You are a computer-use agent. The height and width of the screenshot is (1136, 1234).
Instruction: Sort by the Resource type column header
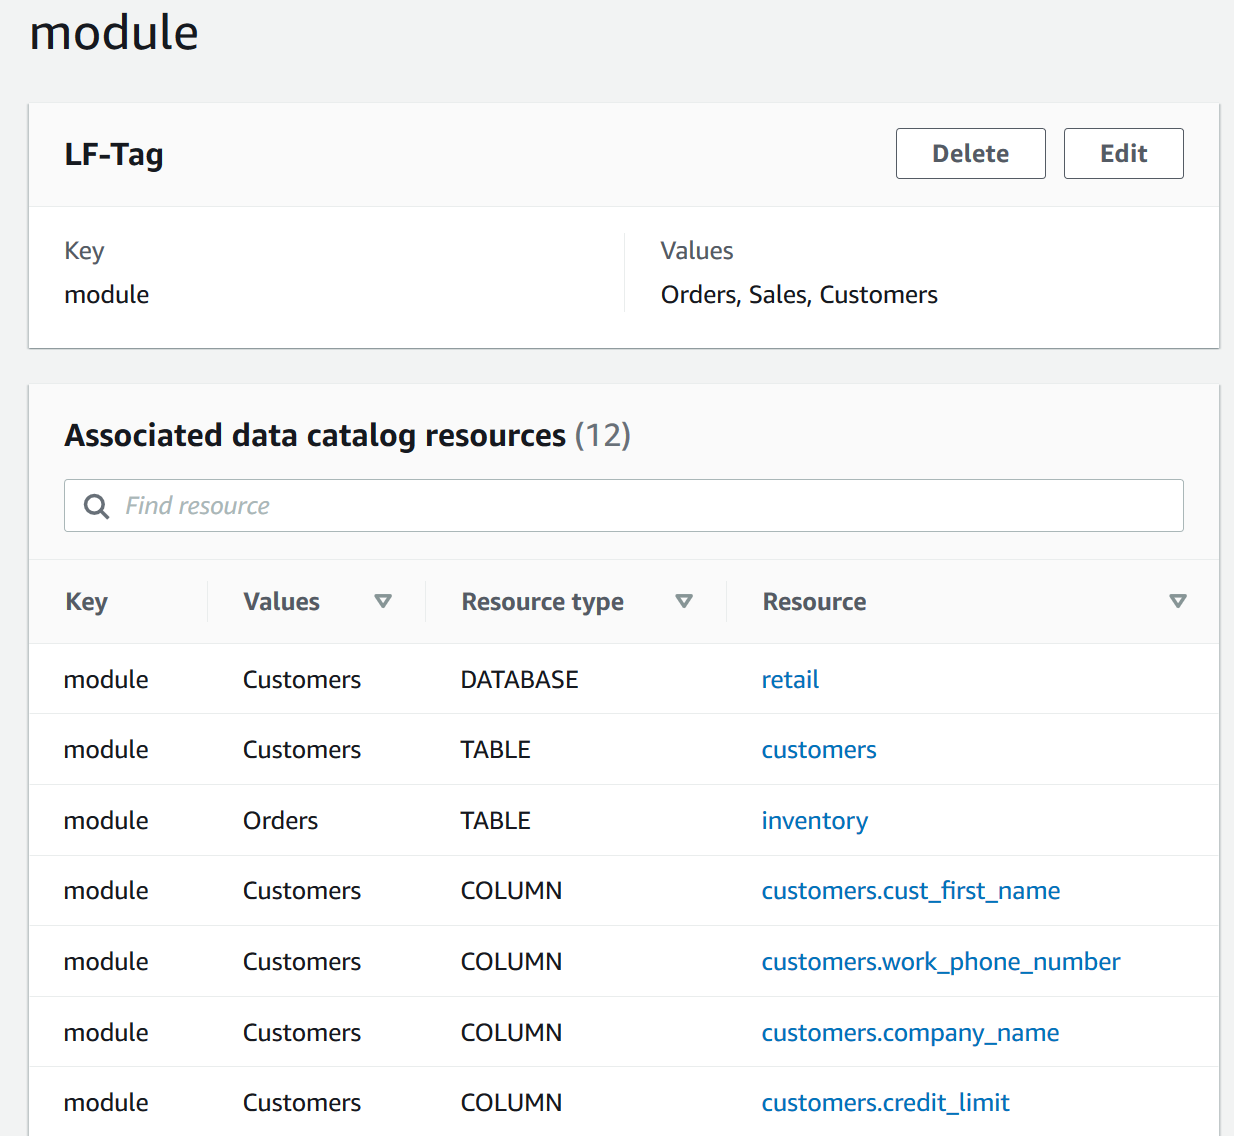click(x=542, y=601)
